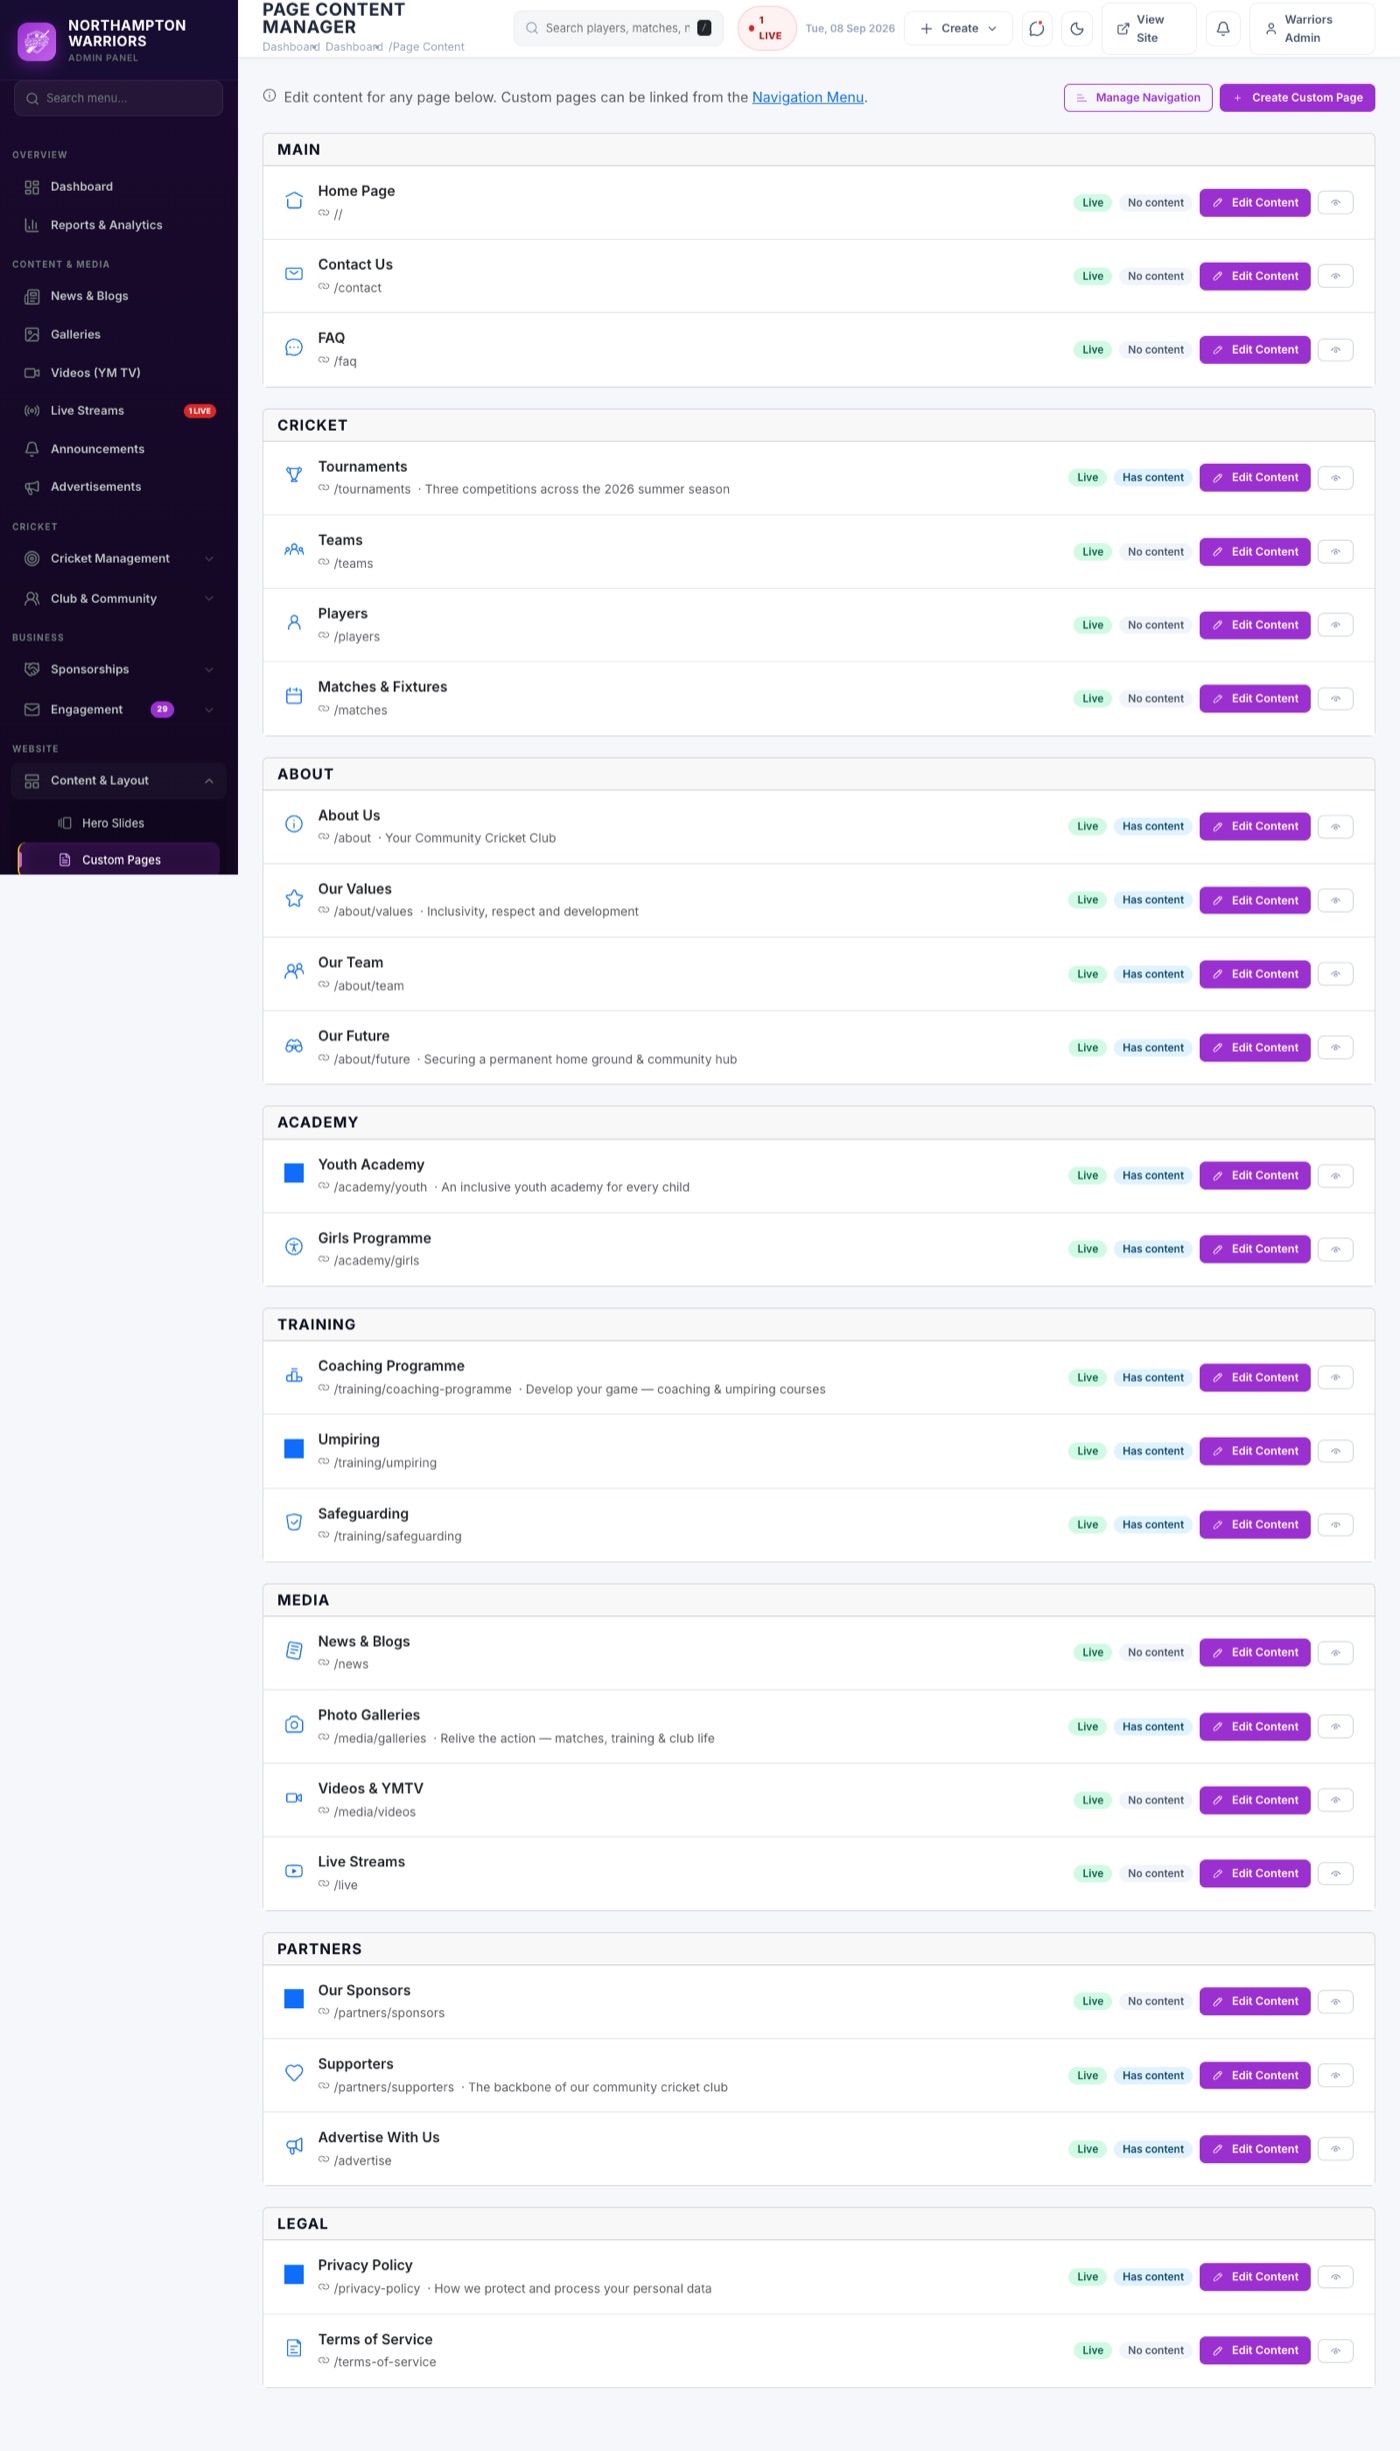Click Manage Navigation button
The image size is (1400, 2451).
point(1138,98)
